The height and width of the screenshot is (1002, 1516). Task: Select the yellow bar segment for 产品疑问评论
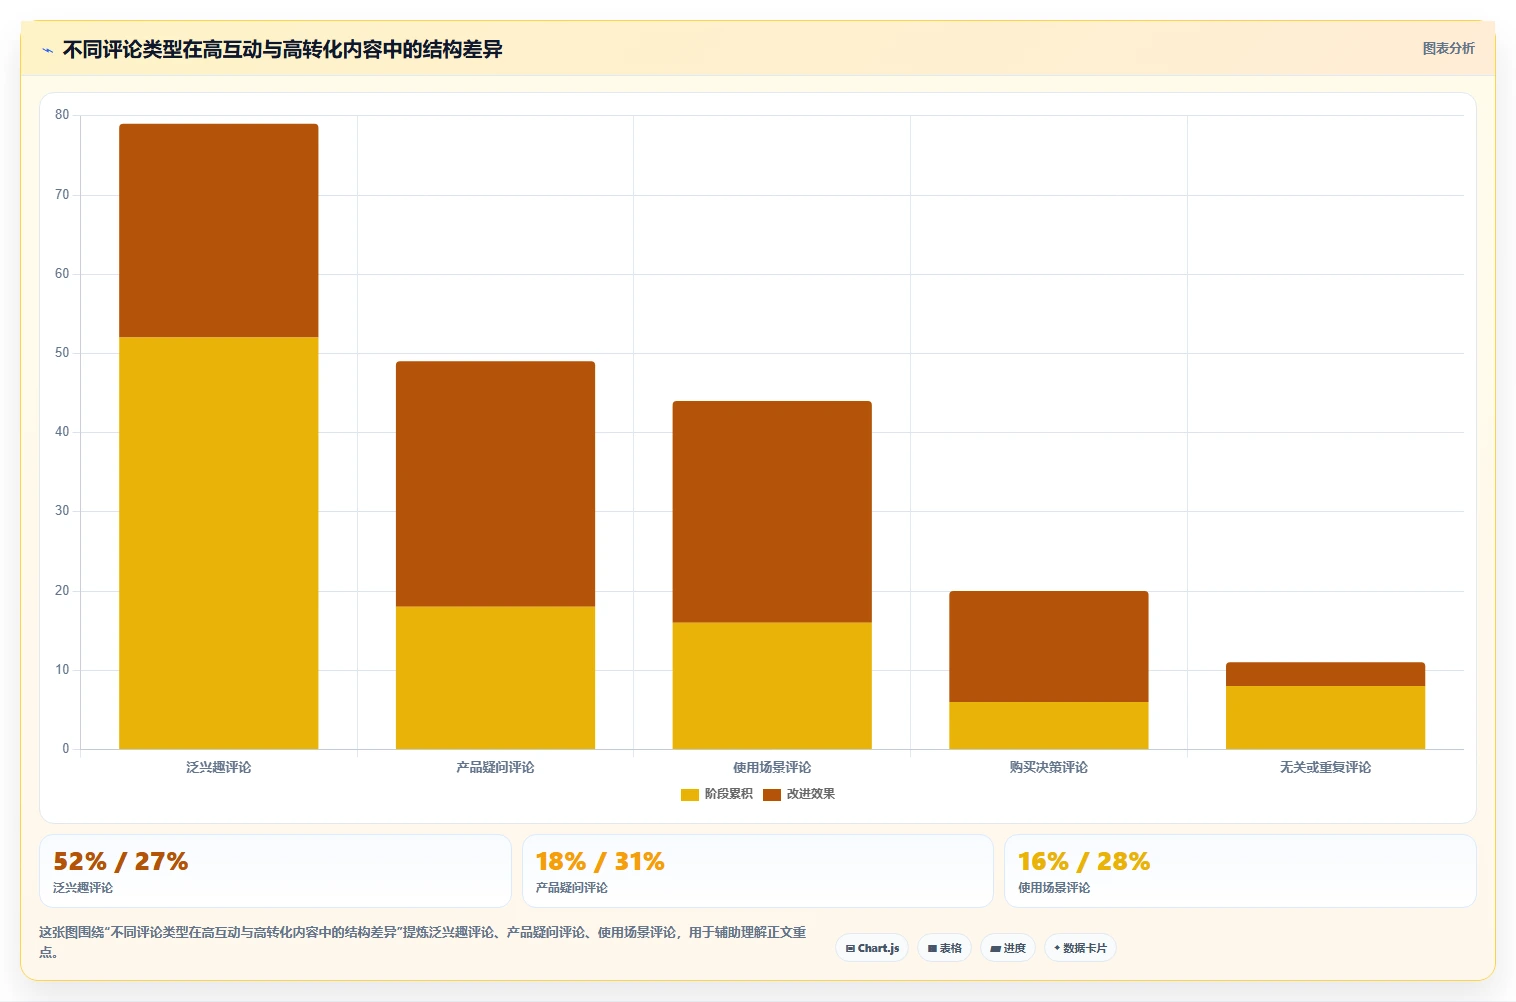point(495,677)
